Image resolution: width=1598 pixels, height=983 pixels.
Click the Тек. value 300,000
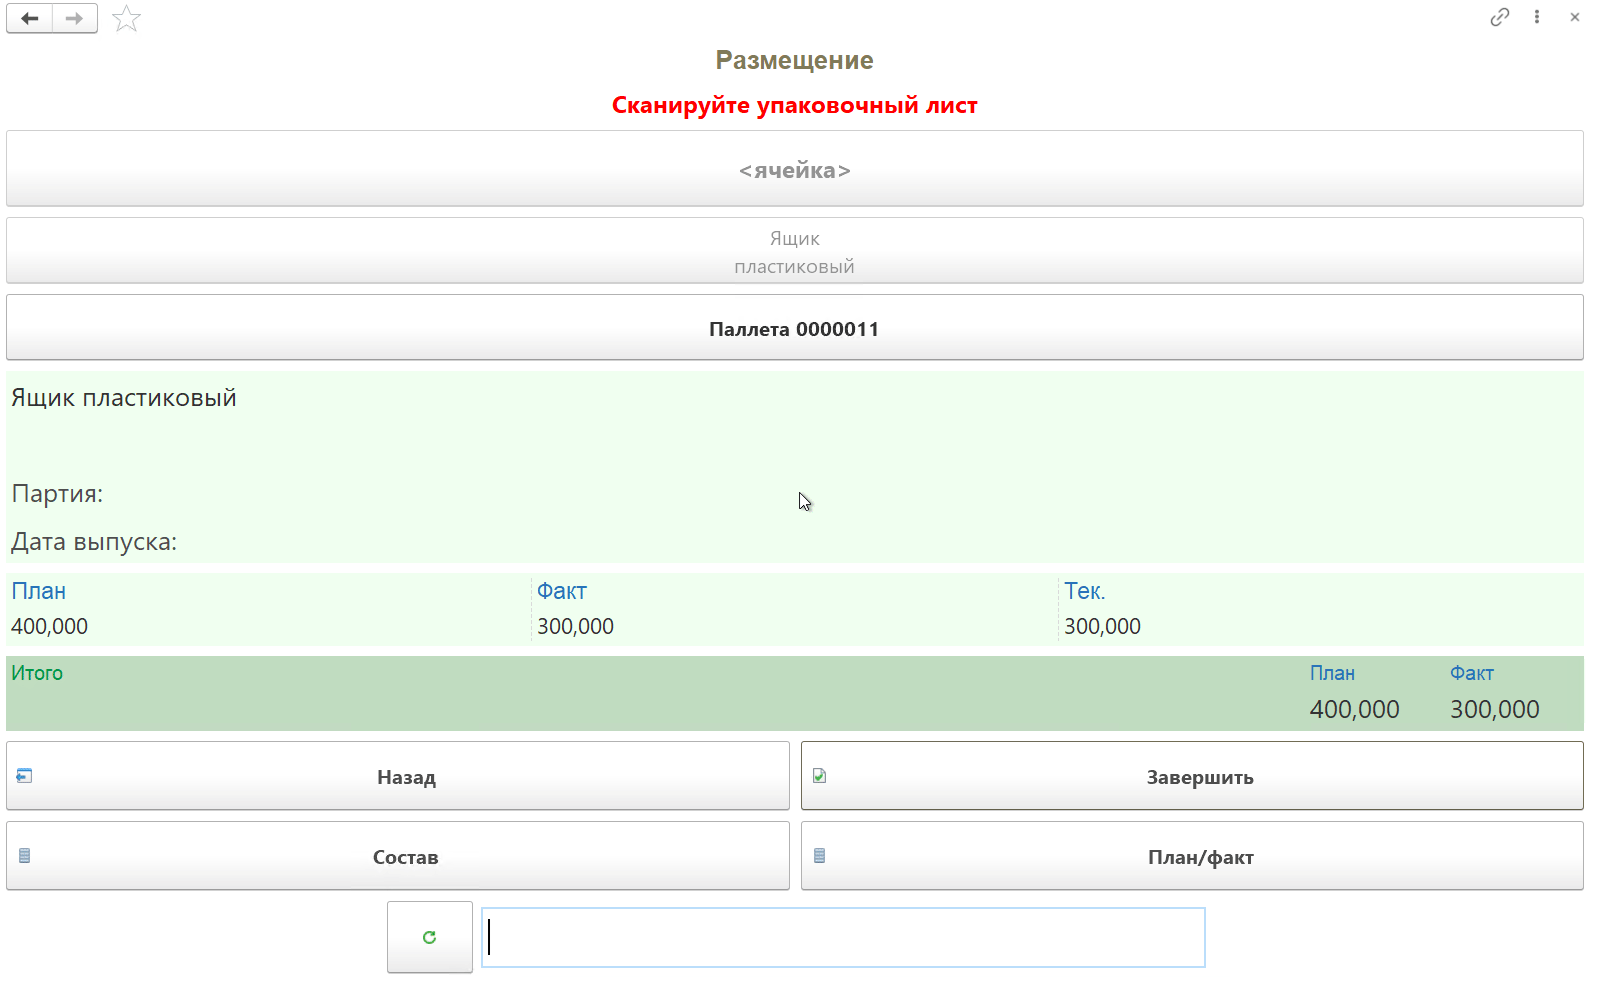pos(1102,627)
